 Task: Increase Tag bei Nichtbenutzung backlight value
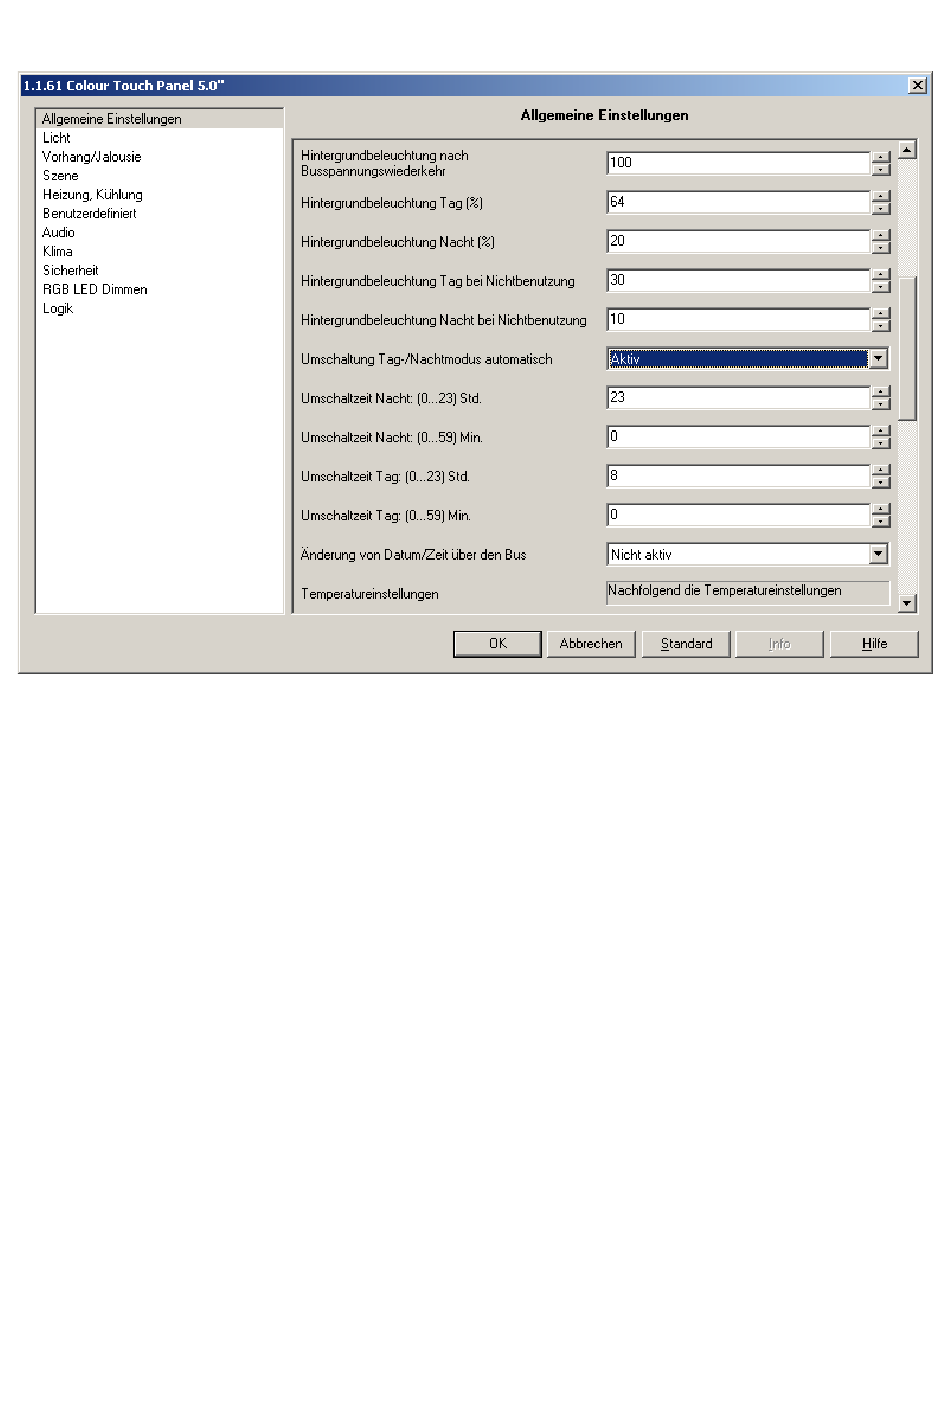(880, 274)
